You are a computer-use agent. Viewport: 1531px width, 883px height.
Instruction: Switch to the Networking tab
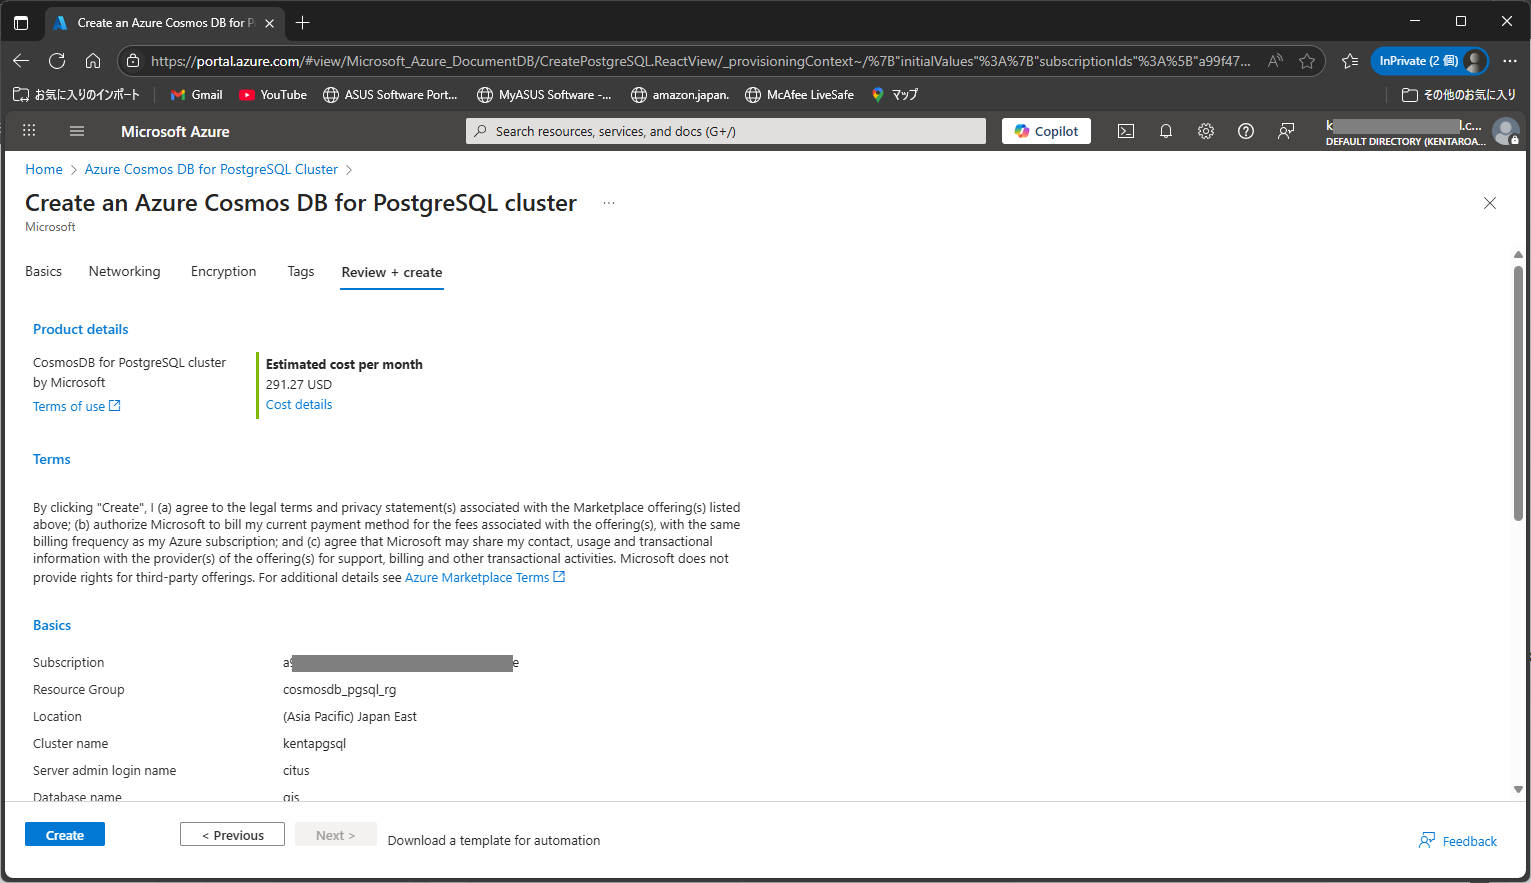pos(124,271)
